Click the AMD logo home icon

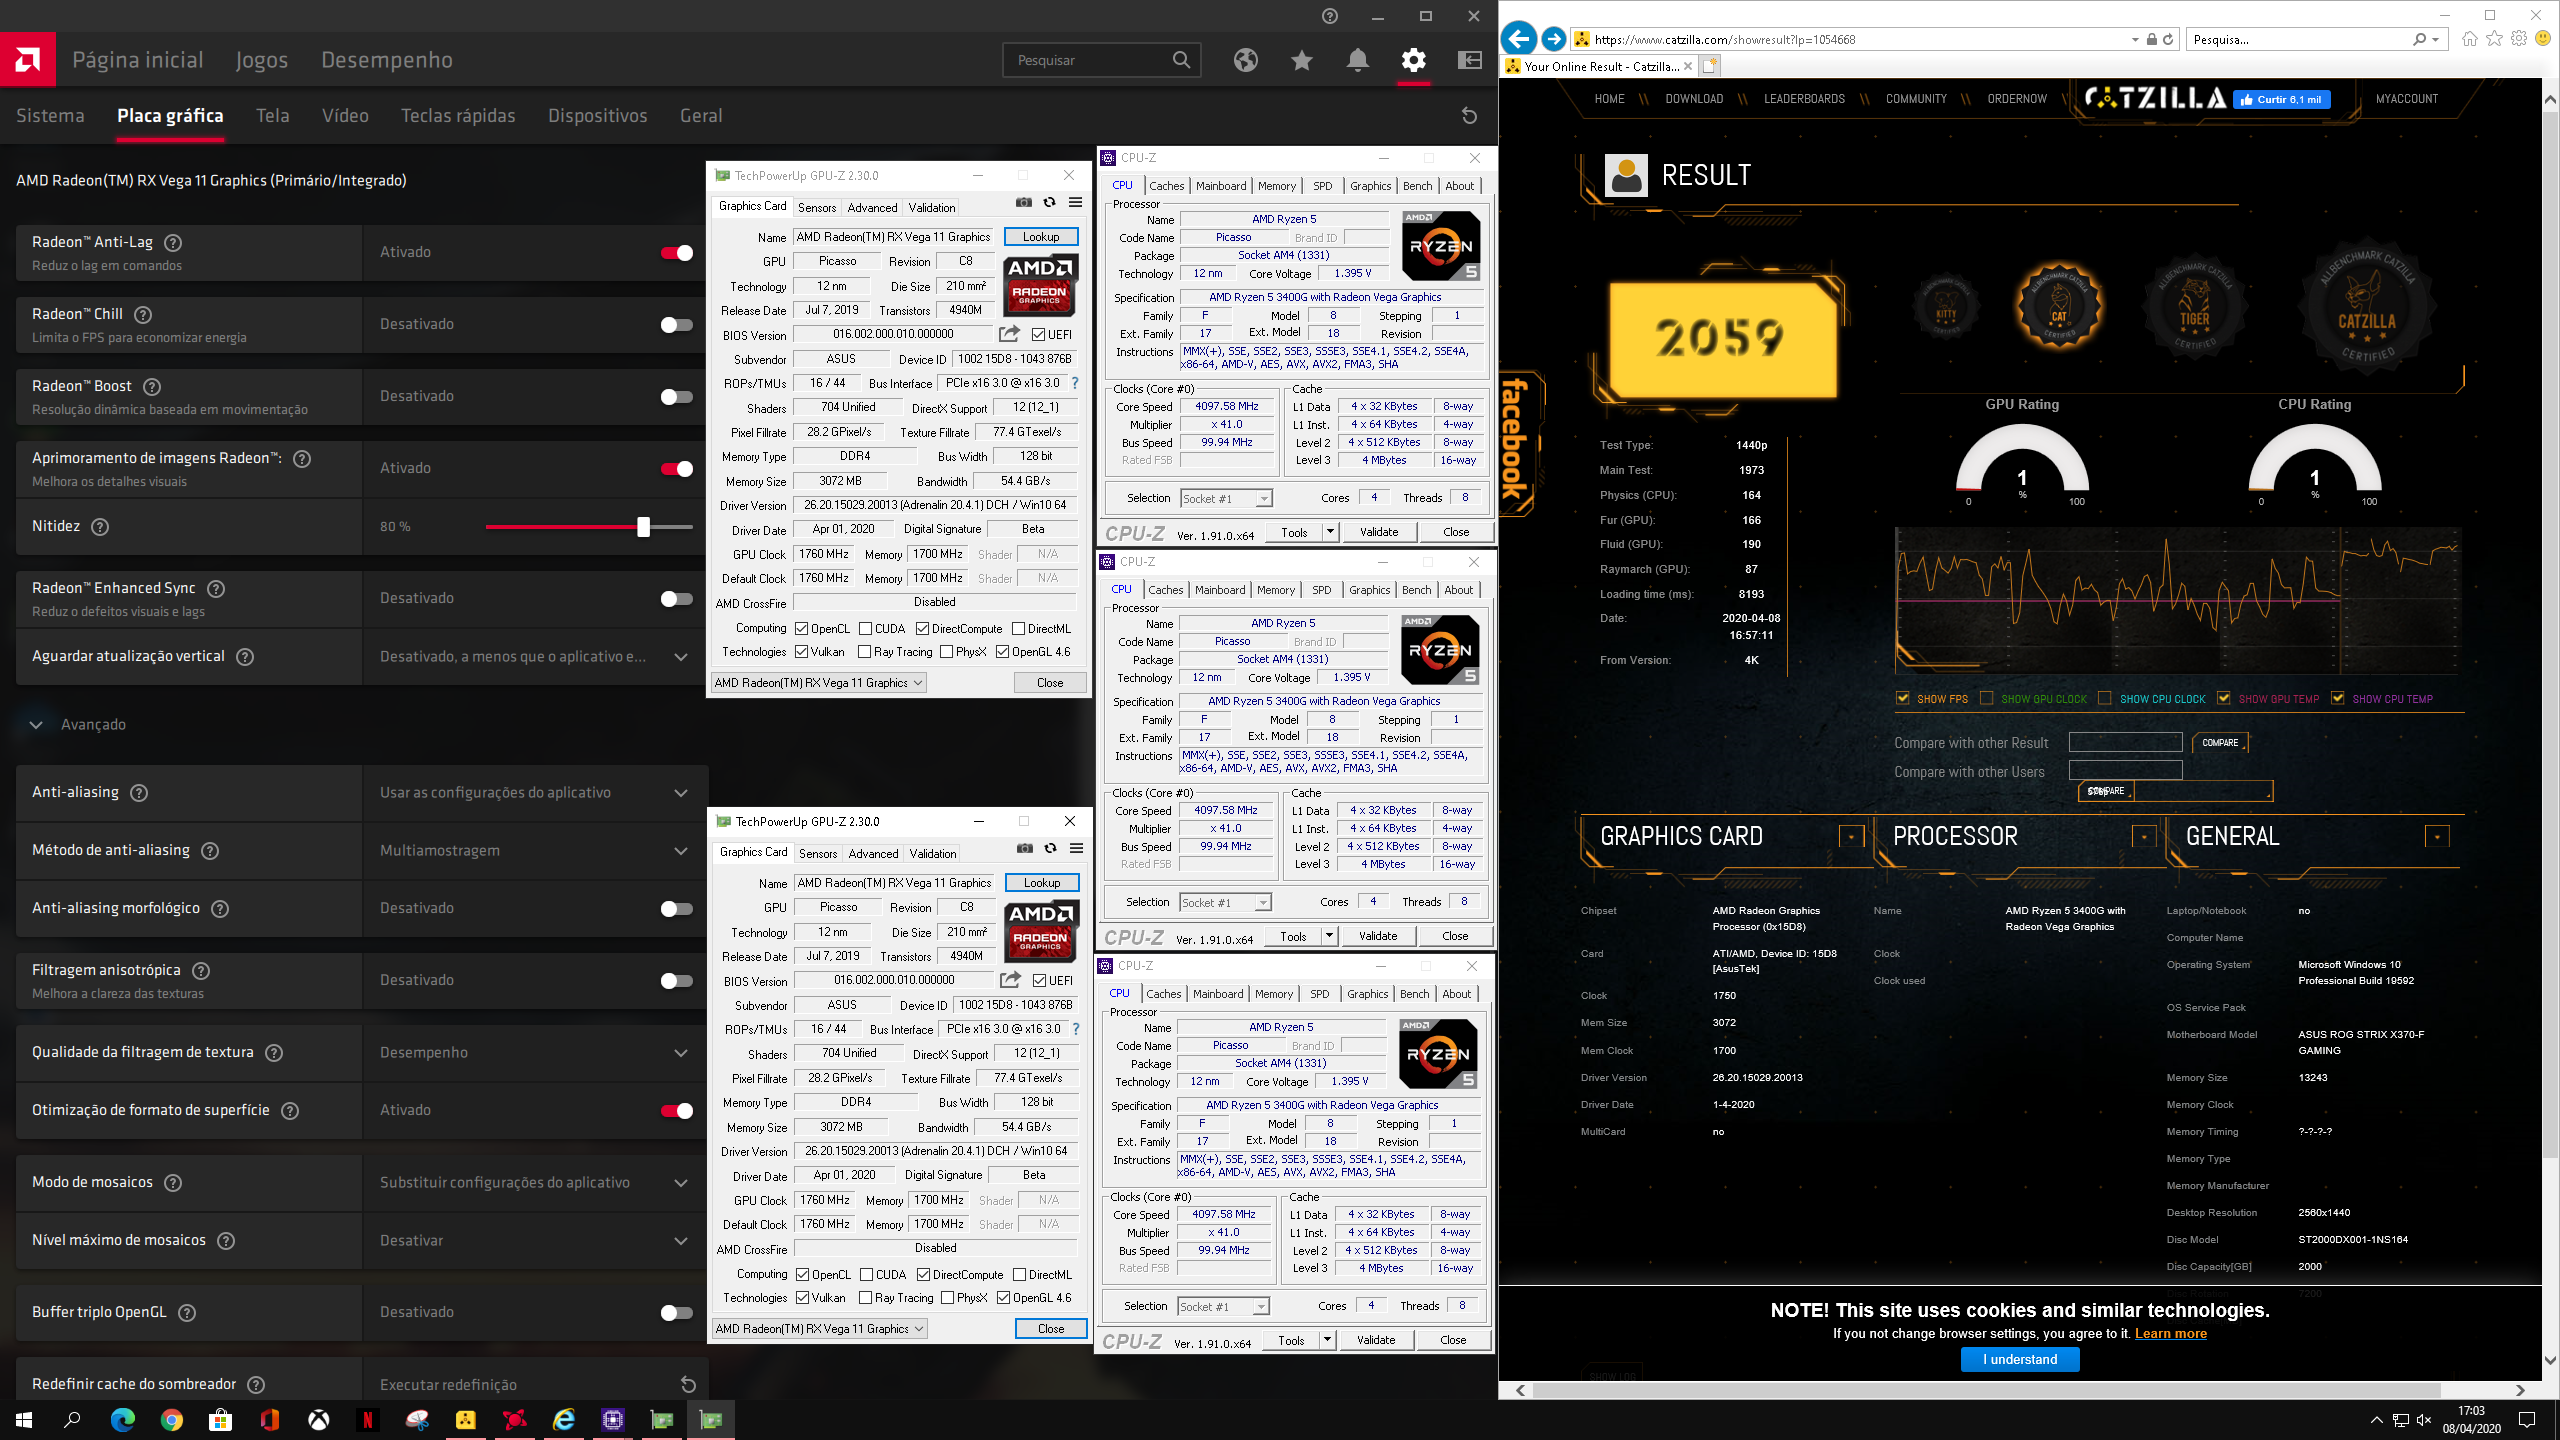(x=28, y=60)
